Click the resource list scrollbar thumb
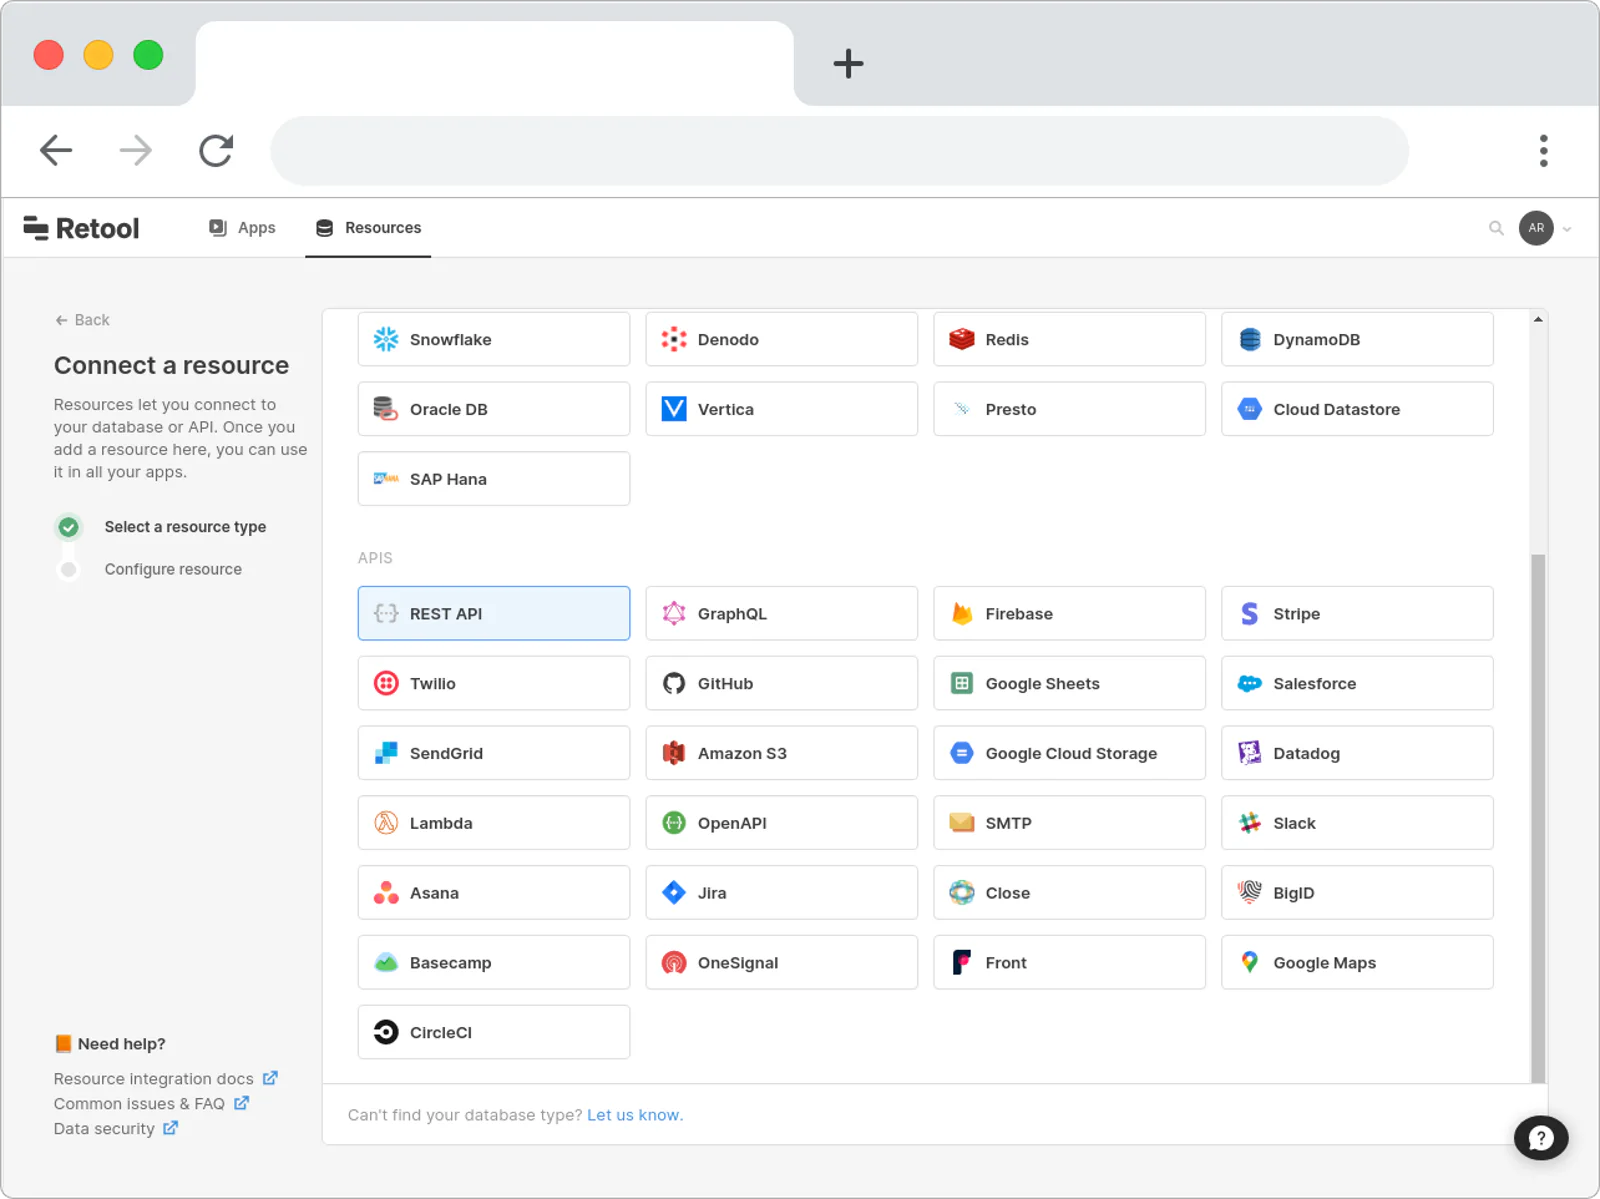Viewport: 1600px width, 1199px height. point(1538,817)
